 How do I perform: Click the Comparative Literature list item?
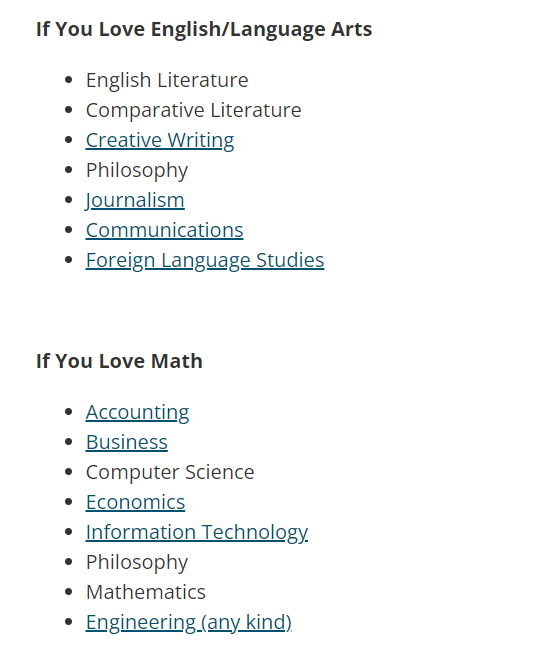click(x=194, y=110)
